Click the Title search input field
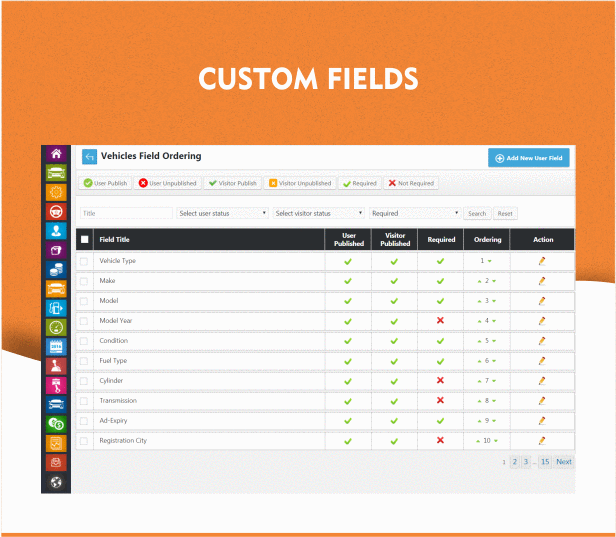Viewport: 616px width, 537px height. 126,213
